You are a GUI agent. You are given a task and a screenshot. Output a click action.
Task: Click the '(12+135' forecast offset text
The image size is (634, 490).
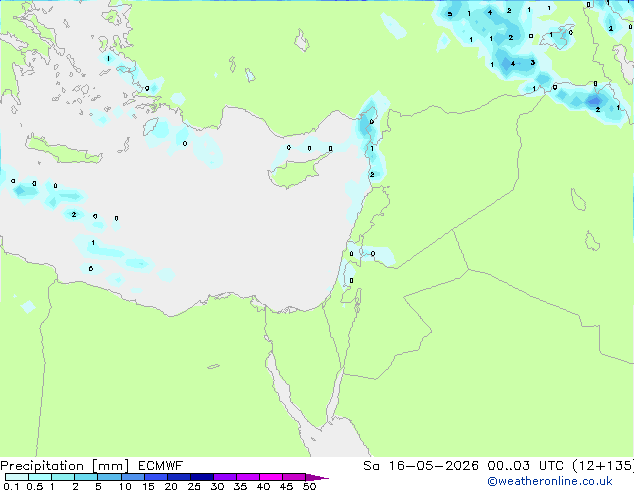click(x=602, y=466)
